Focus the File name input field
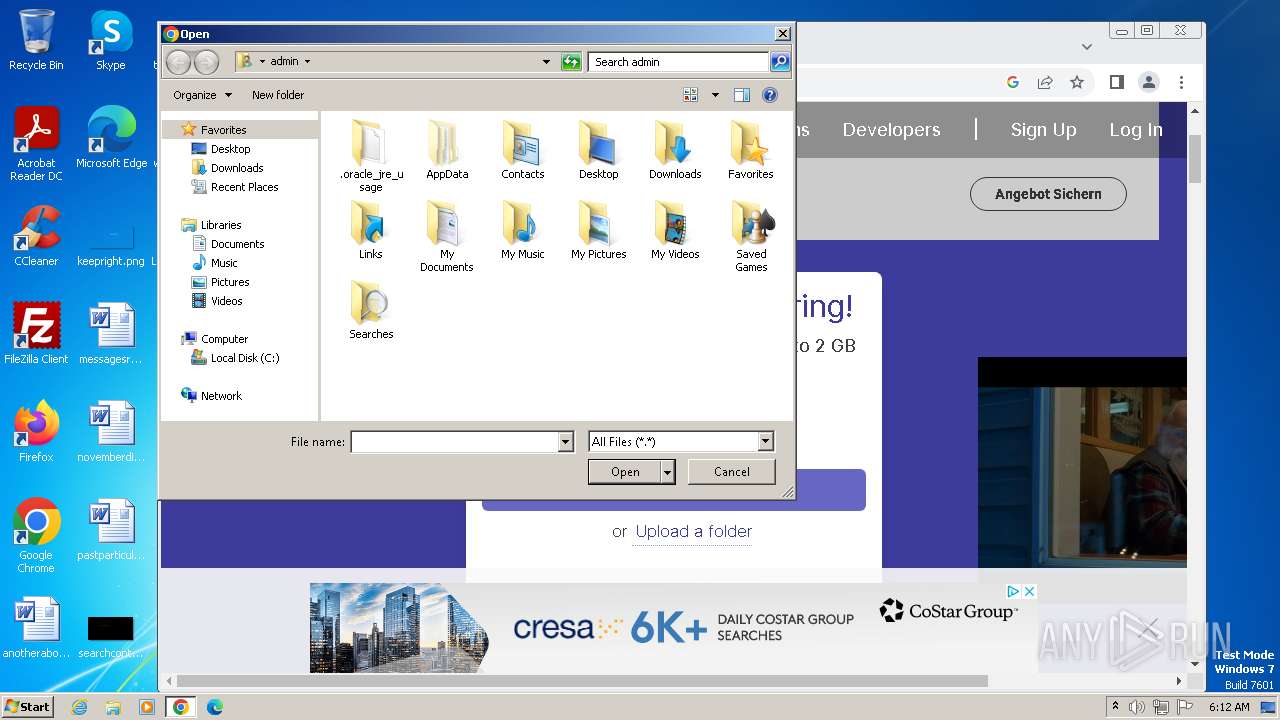This screenshot has width=1280, height=720. point(454,441)
